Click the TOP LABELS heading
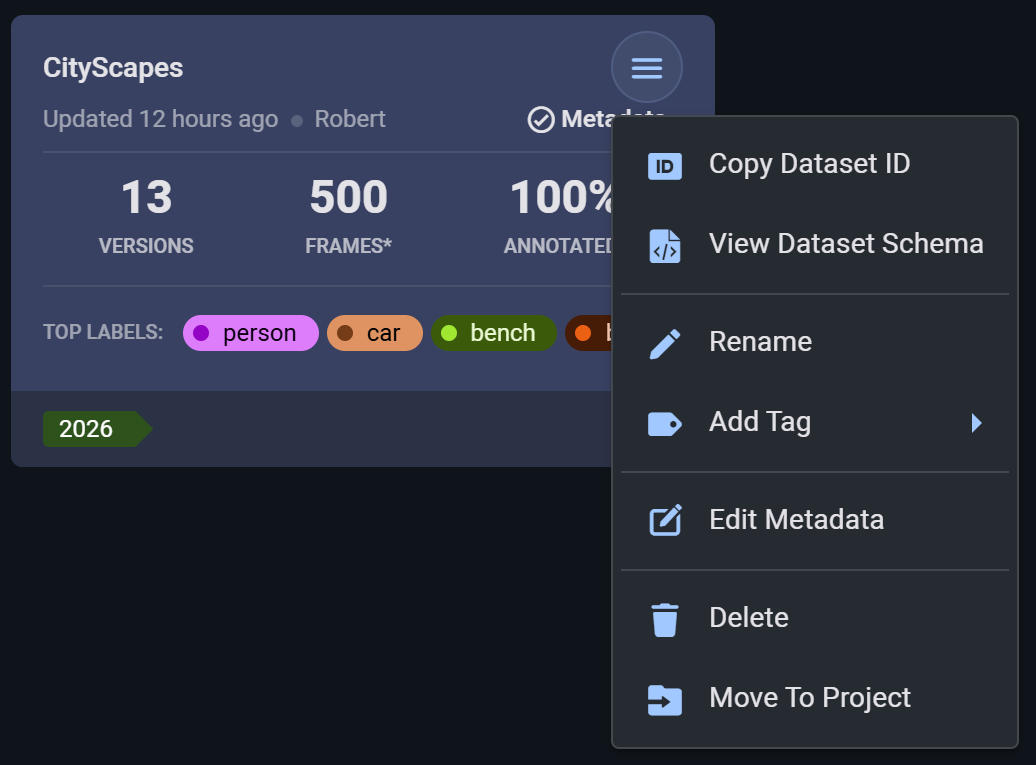Screen dimensions: 1036x765 click(103, 332)
